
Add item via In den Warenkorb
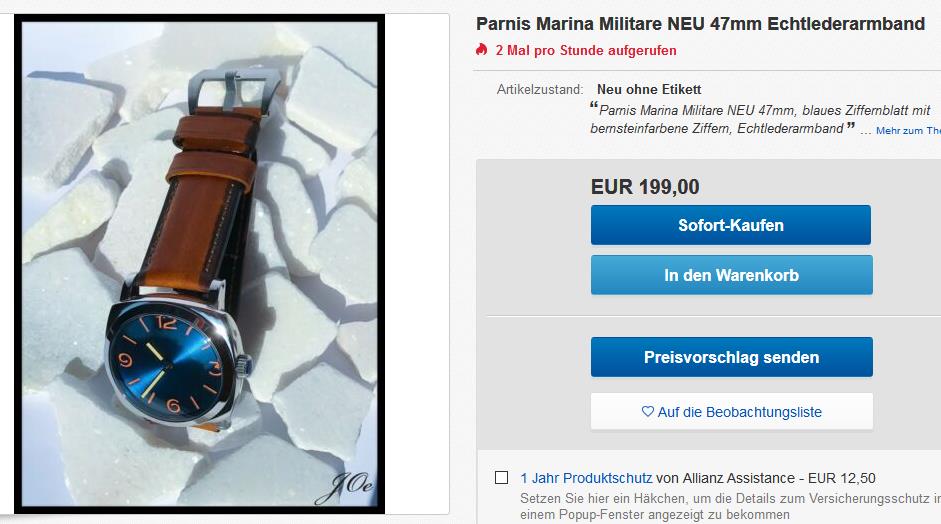[730, 275]
